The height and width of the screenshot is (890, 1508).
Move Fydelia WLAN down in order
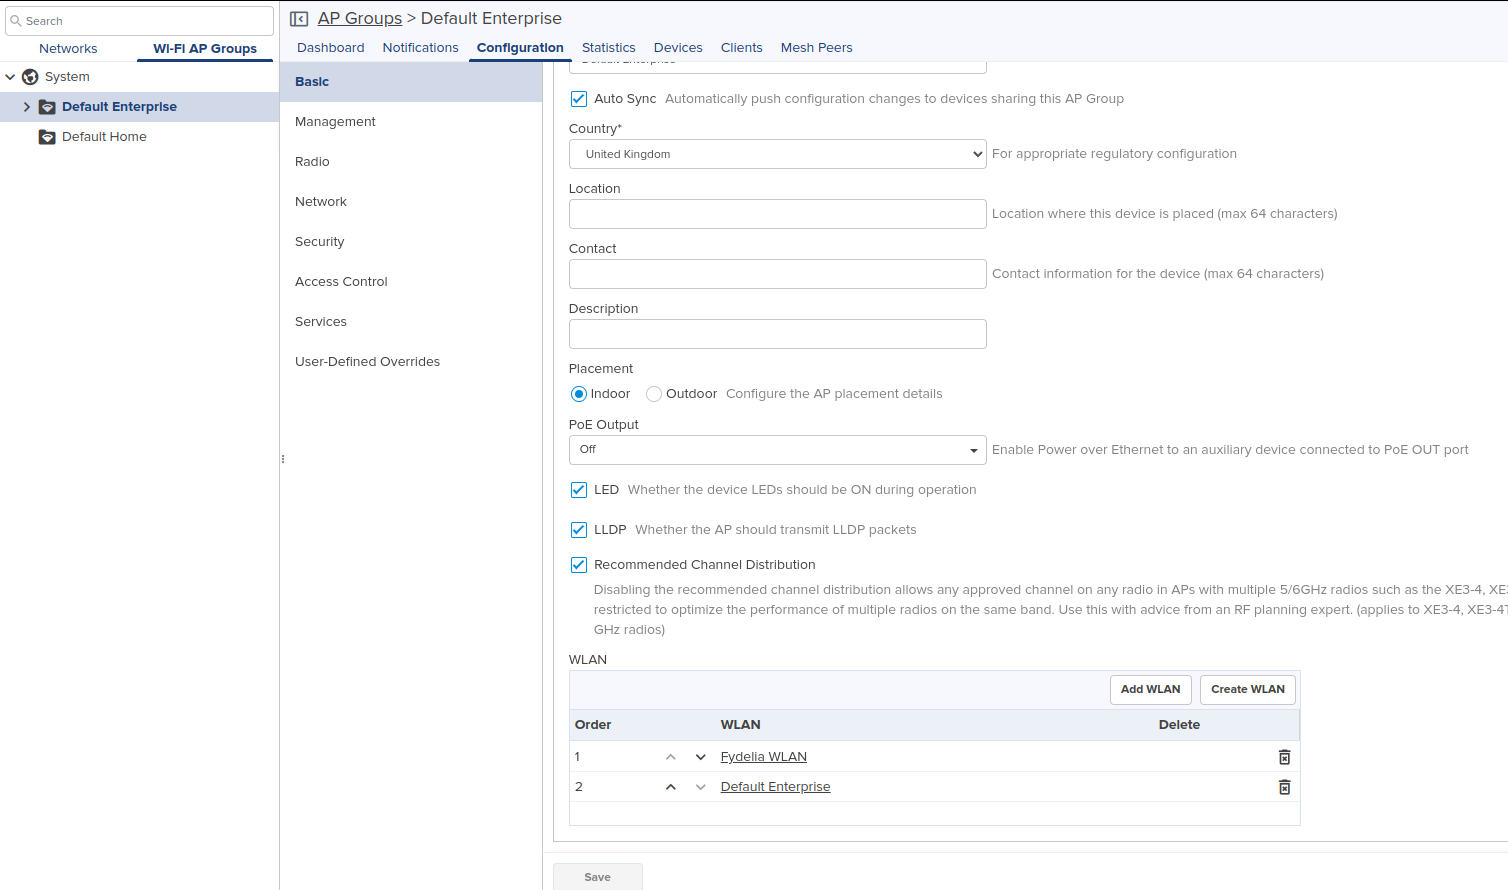(700, 757)
